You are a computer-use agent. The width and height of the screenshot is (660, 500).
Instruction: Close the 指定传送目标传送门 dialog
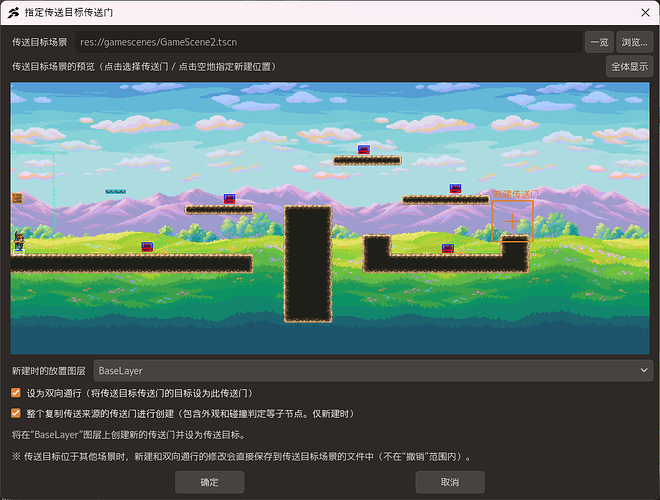(645, 13)
